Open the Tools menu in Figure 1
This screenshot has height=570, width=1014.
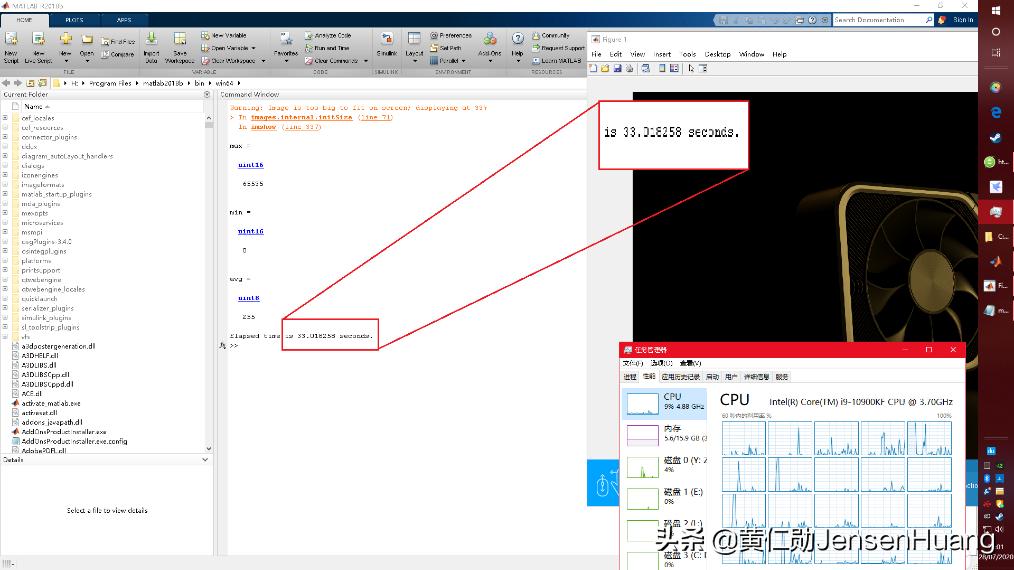689,54
